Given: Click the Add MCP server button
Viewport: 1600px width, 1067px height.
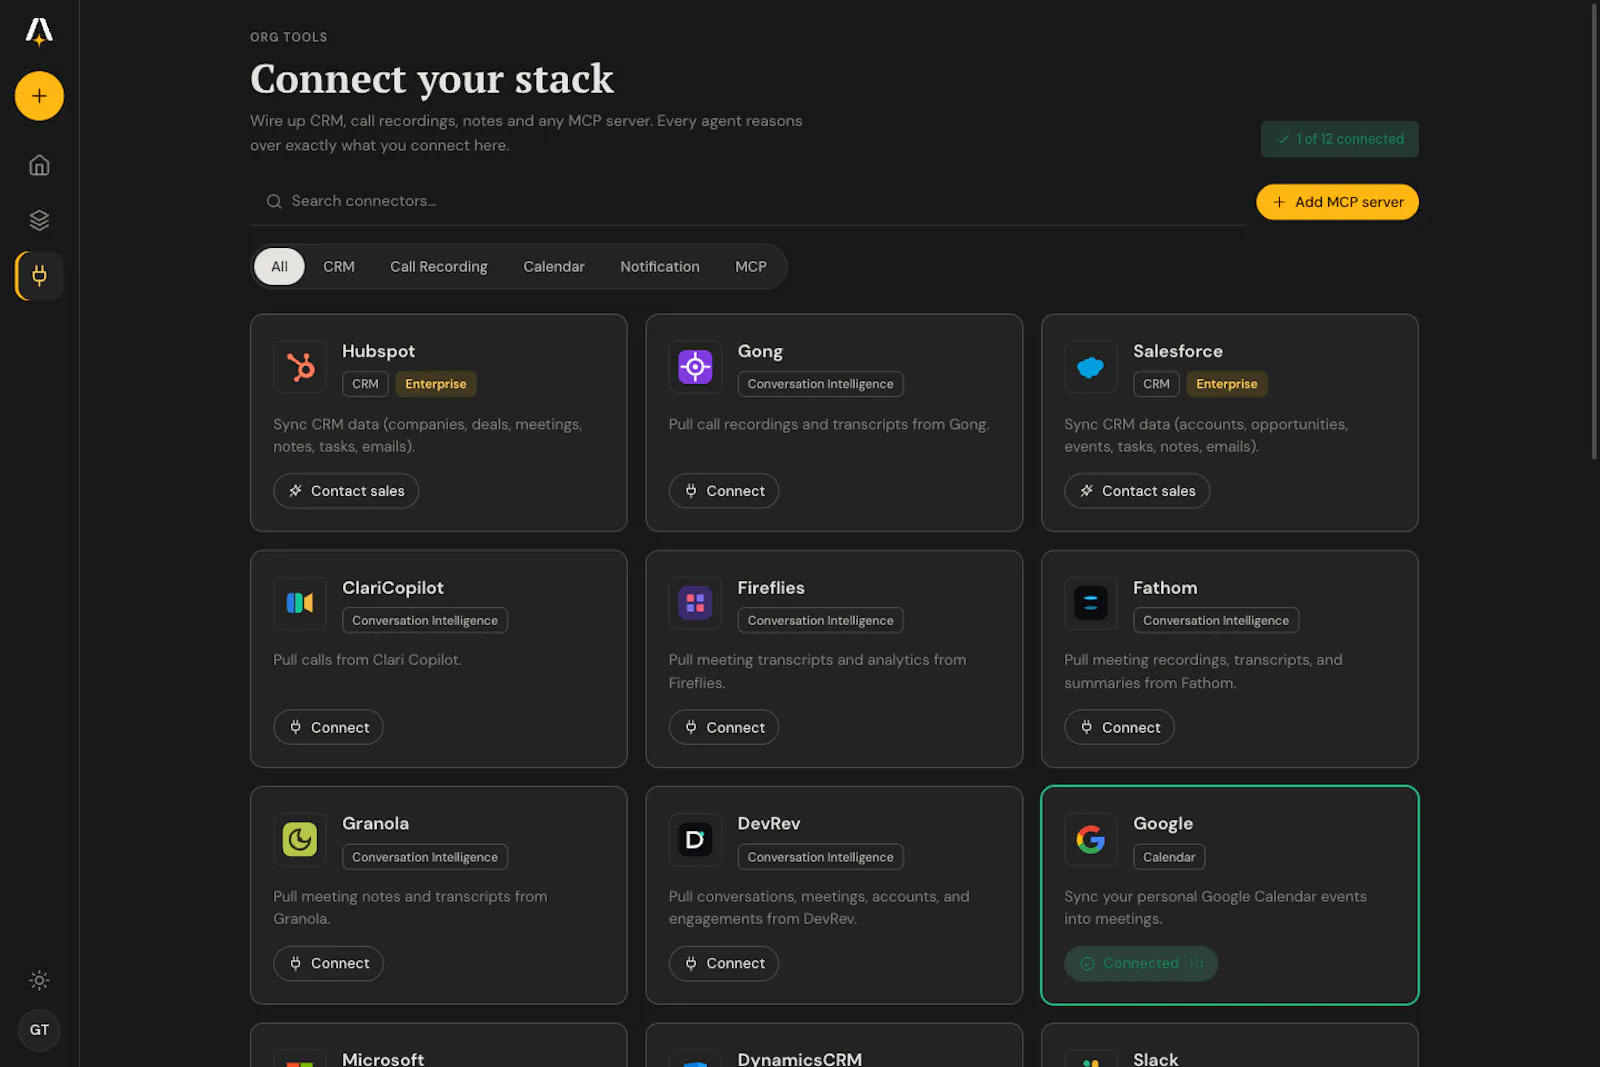Looking at the screenshot, I should click(1337, 202).
